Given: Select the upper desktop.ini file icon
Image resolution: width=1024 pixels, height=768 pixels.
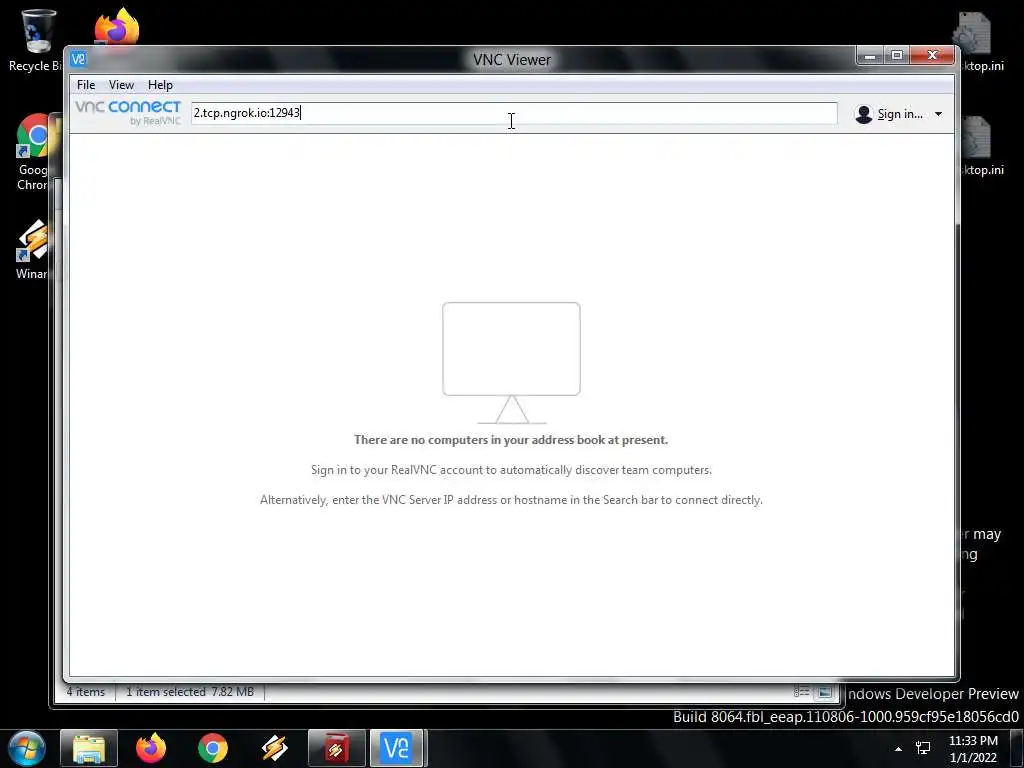Looking at the screenshot, I should point(977,42).
